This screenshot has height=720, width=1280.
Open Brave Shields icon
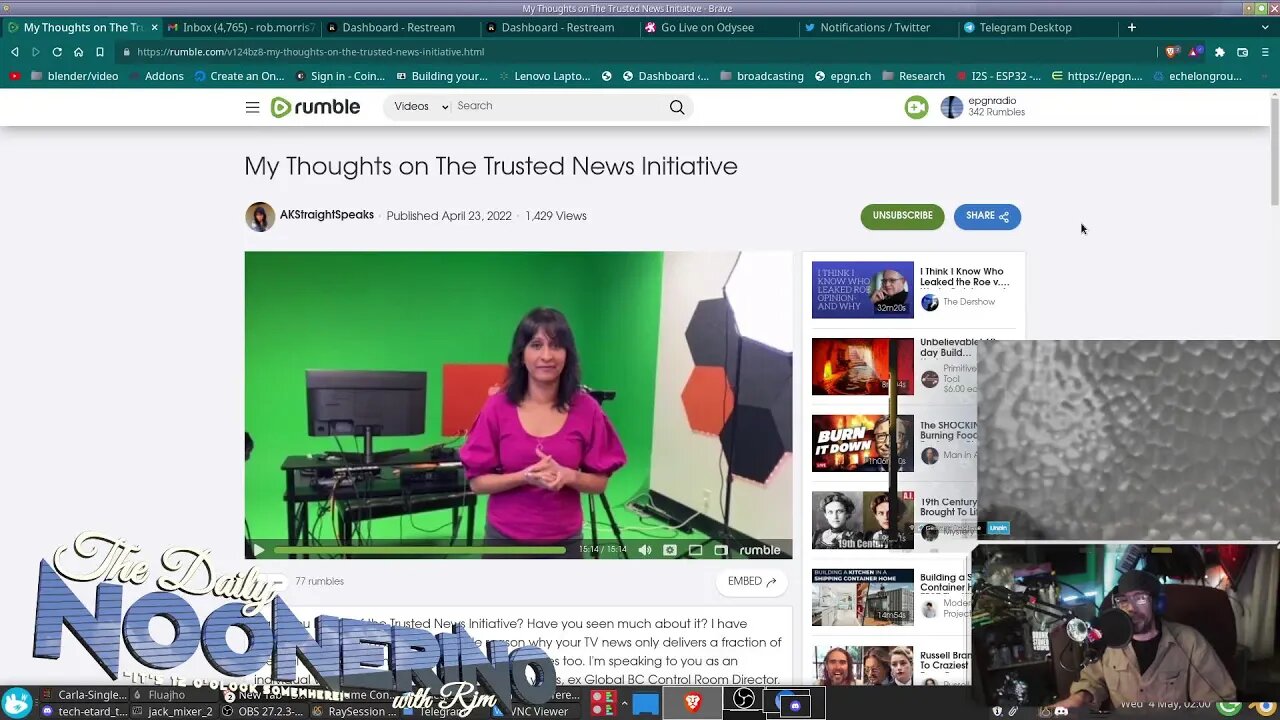coord(1172,52)
